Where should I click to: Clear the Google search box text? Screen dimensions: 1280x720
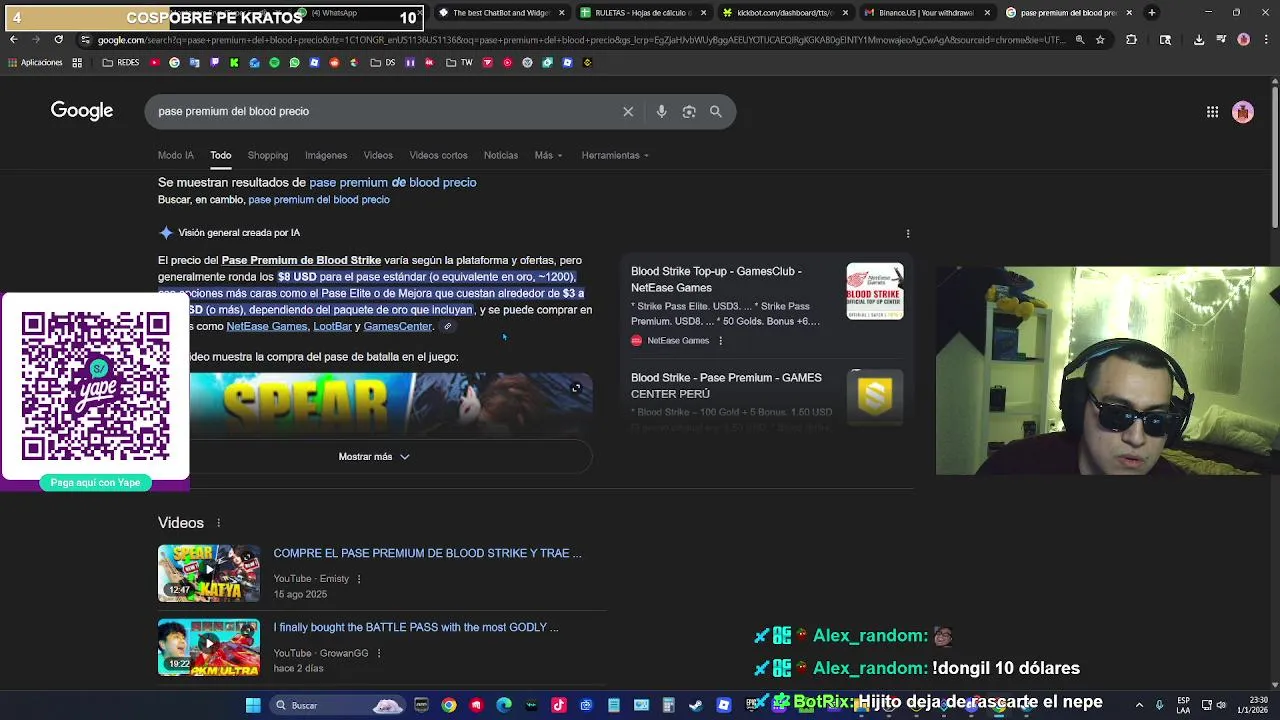[x=628, y=111]
